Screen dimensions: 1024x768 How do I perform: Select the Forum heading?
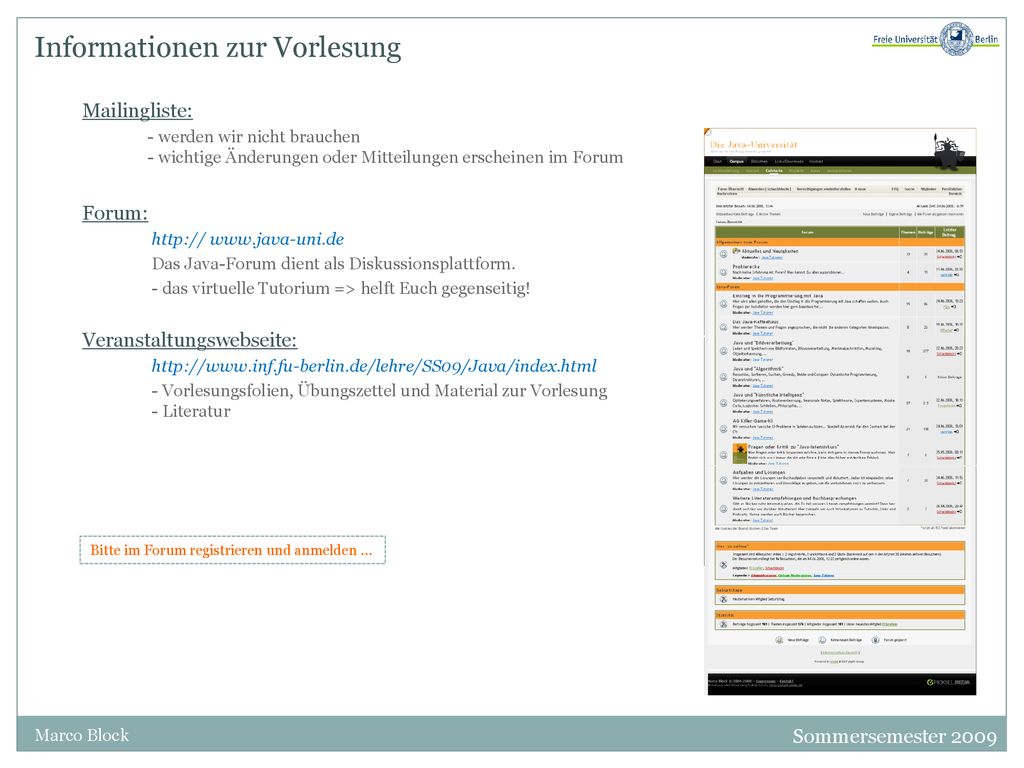115,213
